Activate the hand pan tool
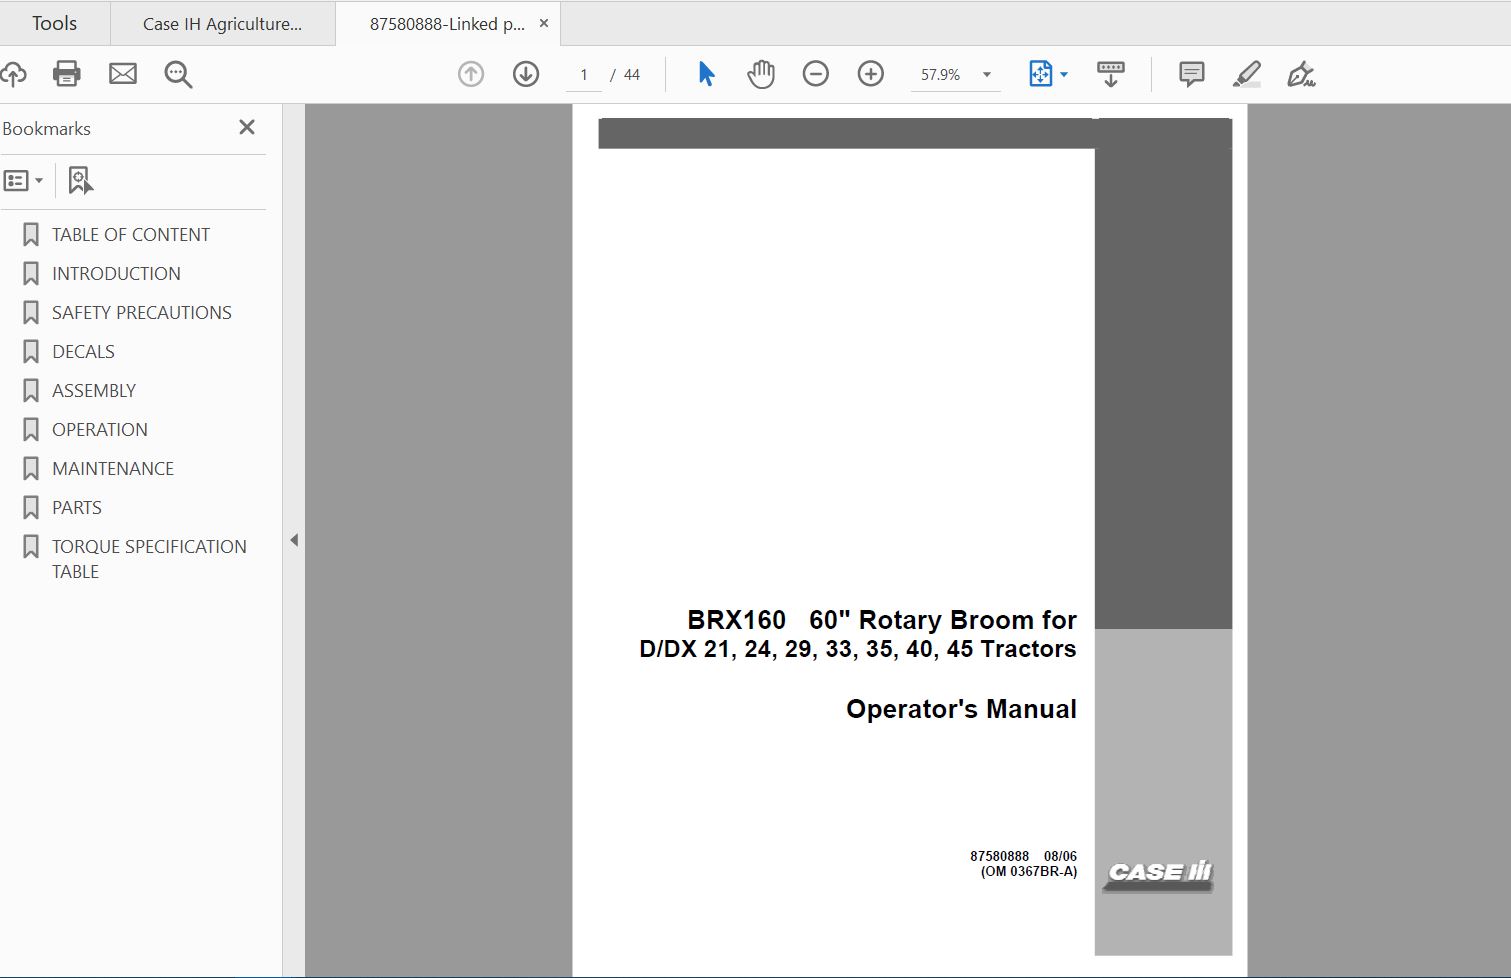 point(761,74)
